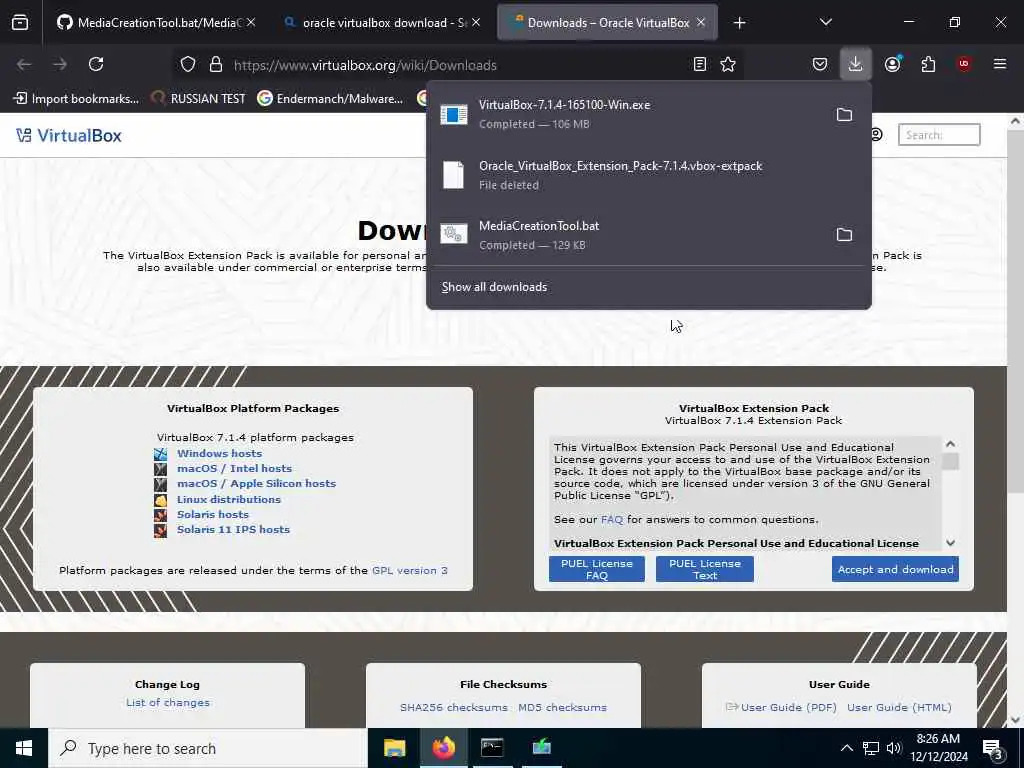Close the oracle virtualbox download search tab
The height and width of the screenshot is (768, 1024).
coord(476,22)
